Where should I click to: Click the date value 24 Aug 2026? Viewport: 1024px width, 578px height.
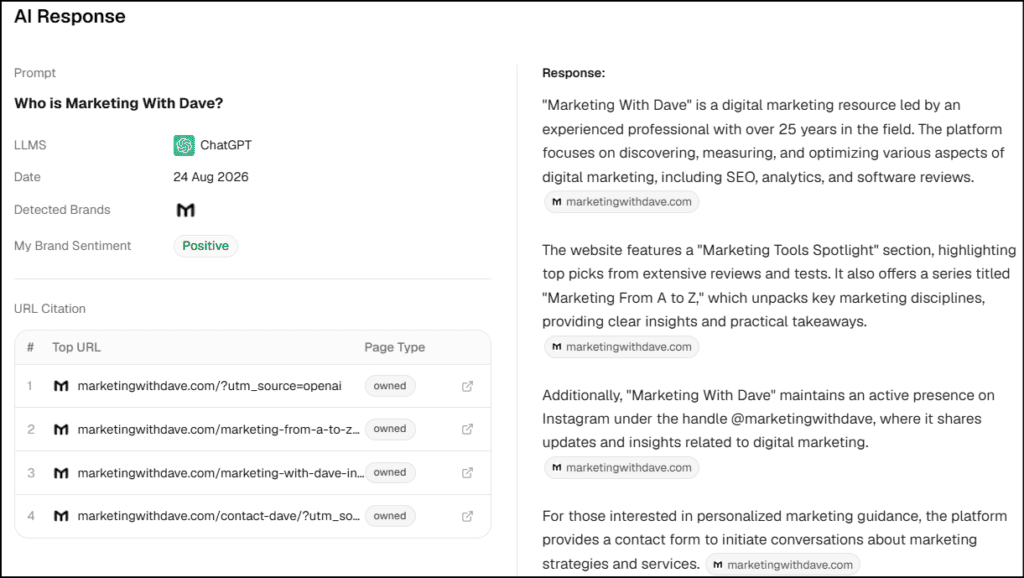[x=211, y=177]
